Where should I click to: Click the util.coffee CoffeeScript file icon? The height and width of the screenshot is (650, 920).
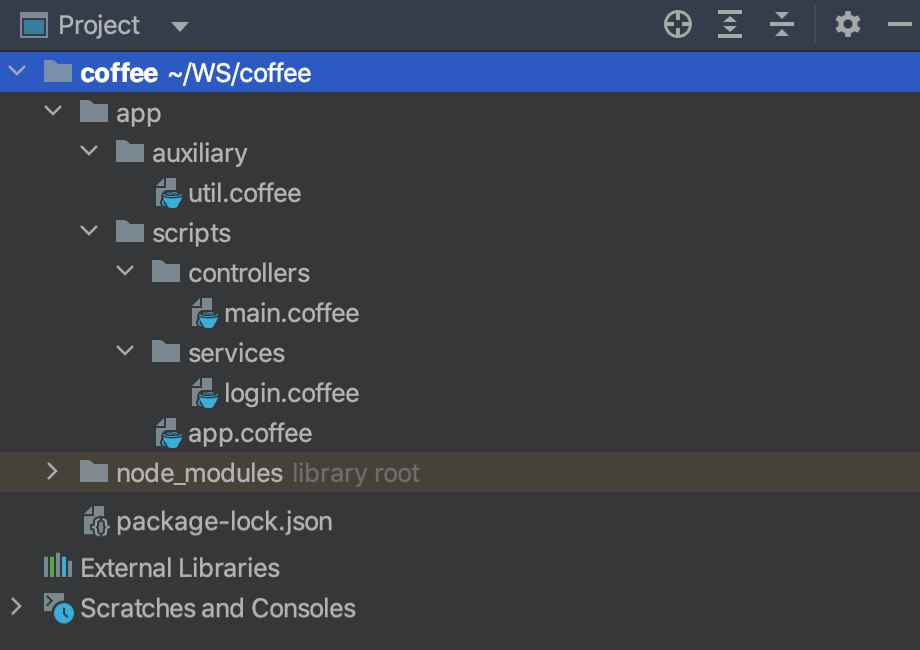click(x=166, y=192)
